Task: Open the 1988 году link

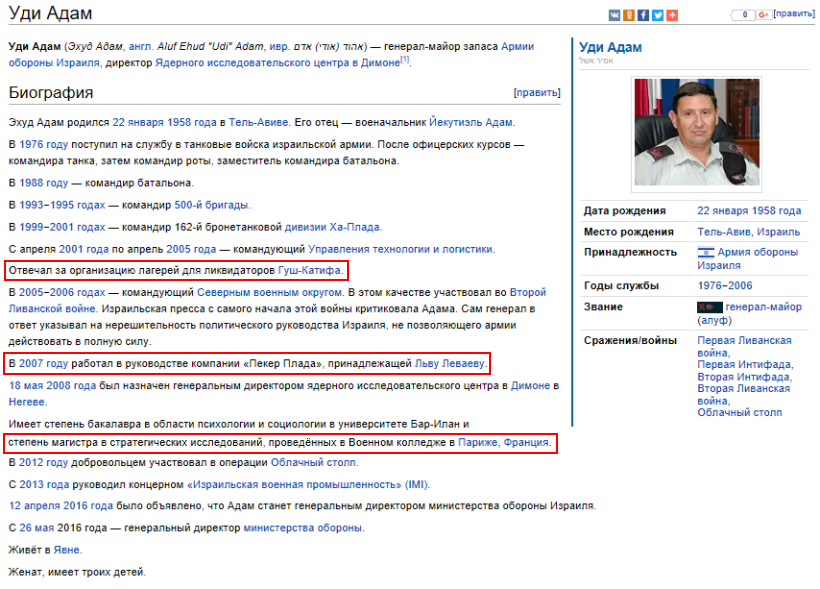Action: [43, 183]
